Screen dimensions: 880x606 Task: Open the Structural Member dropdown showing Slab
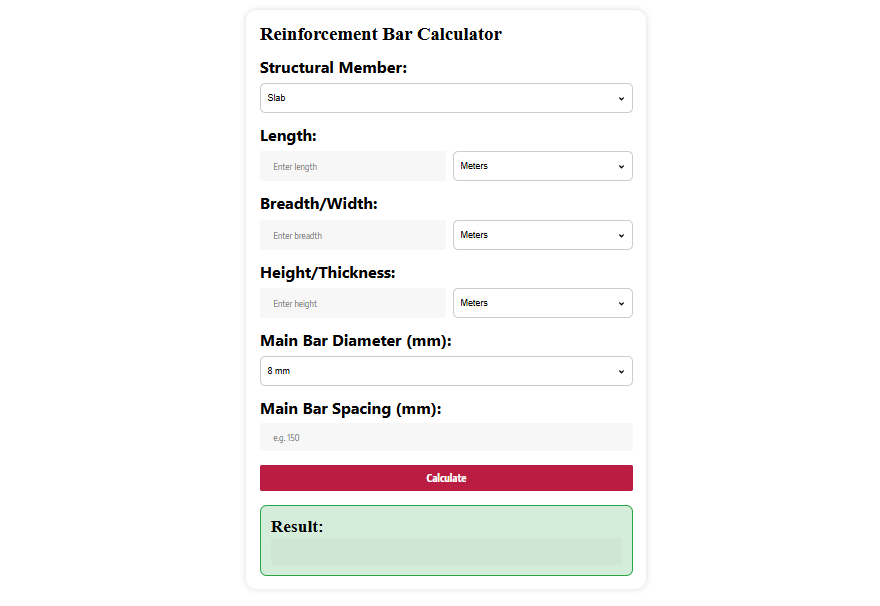pyautogui.click(x=446, y=98)
